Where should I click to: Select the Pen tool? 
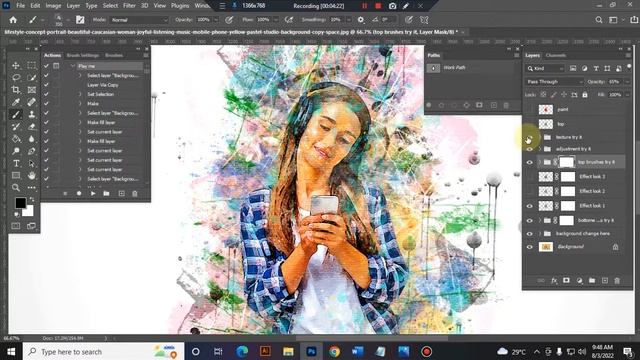[31, 151]
